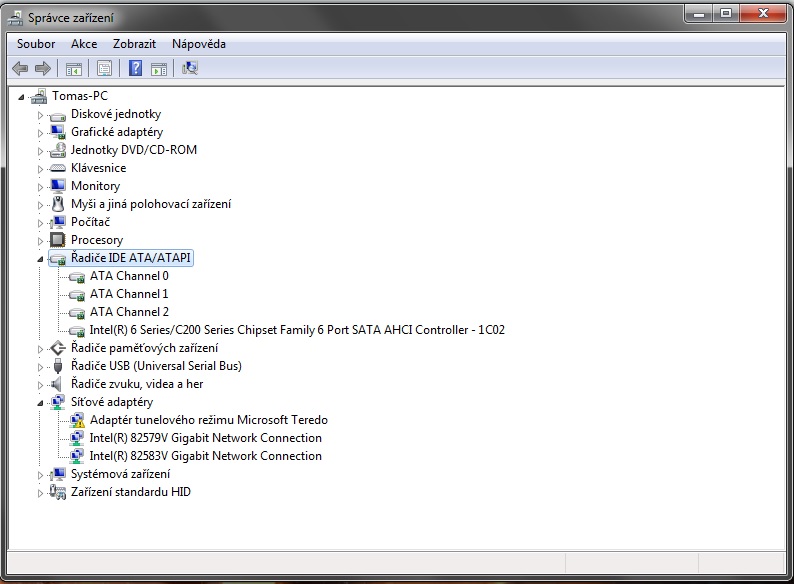Open the Properties toolbar icon

104,68
